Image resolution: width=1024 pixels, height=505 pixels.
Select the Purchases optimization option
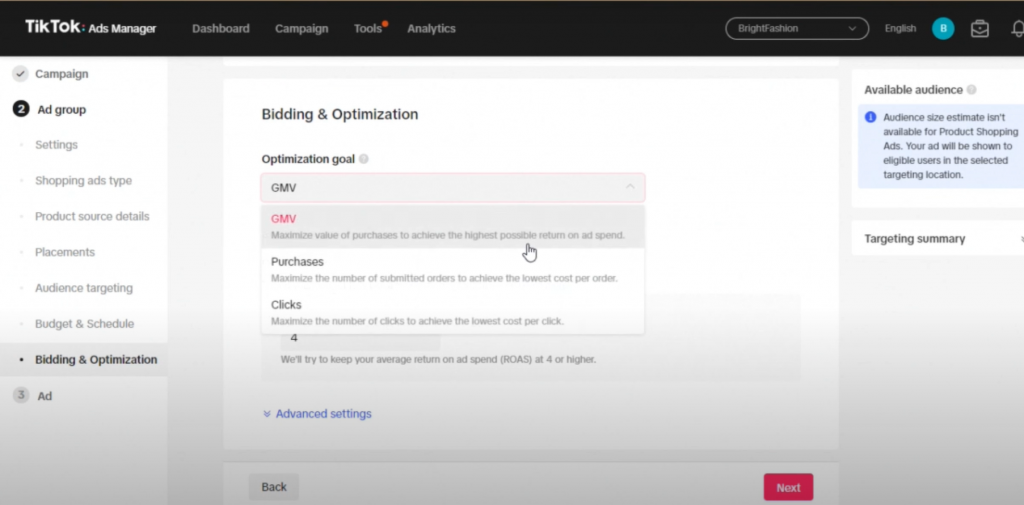point(297,262)
